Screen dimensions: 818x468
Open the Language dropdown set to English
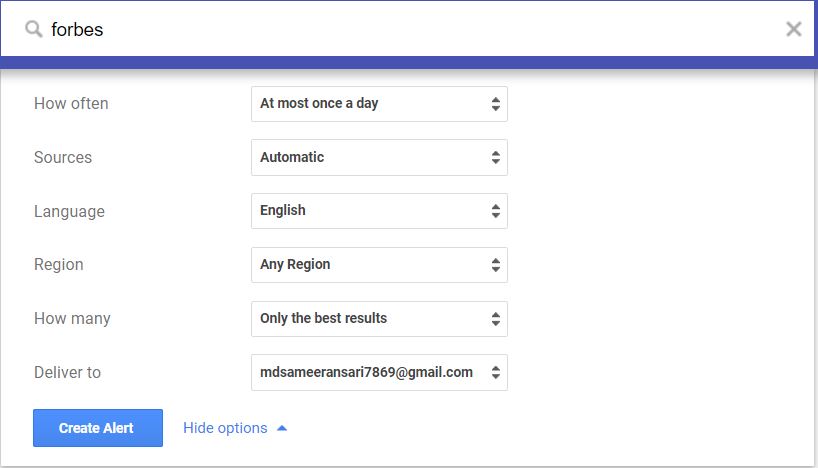click(379, 211)
